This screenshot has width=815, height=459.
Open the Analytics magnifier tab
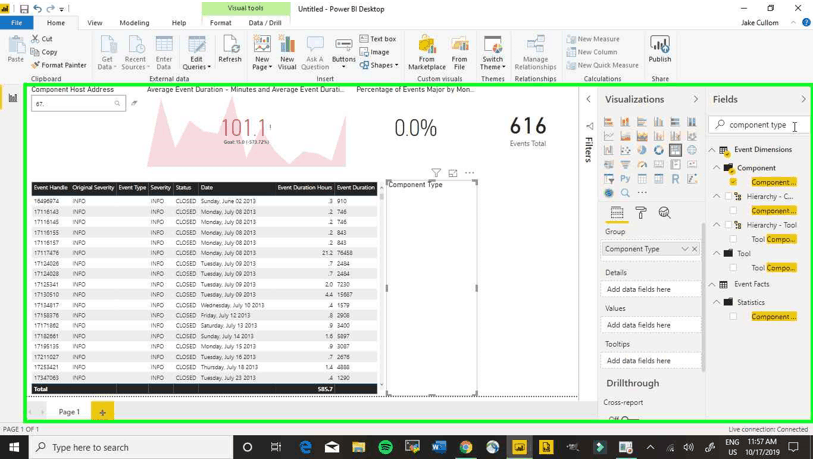coord(664,213)
